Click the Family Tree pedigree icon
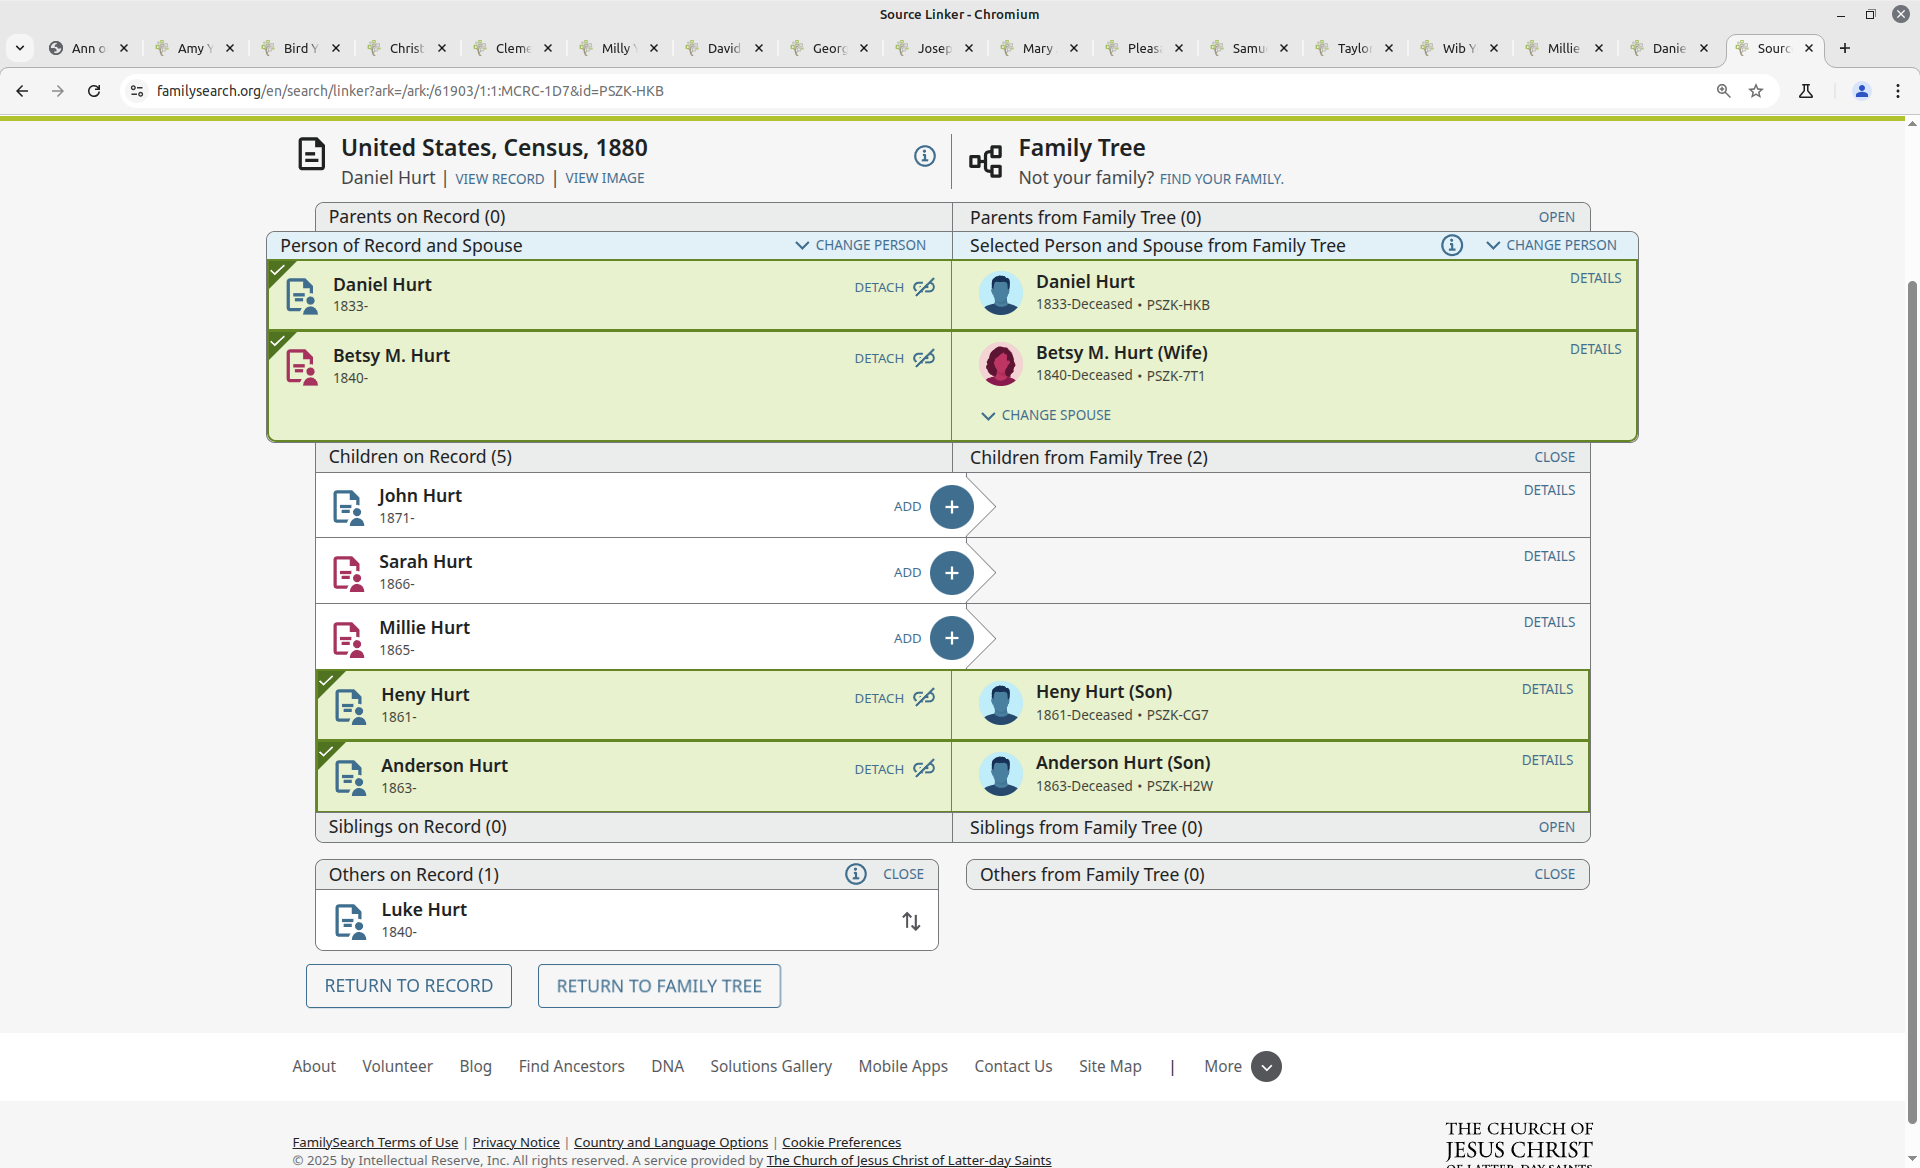1920x1168 pixels. pos(986,161)
